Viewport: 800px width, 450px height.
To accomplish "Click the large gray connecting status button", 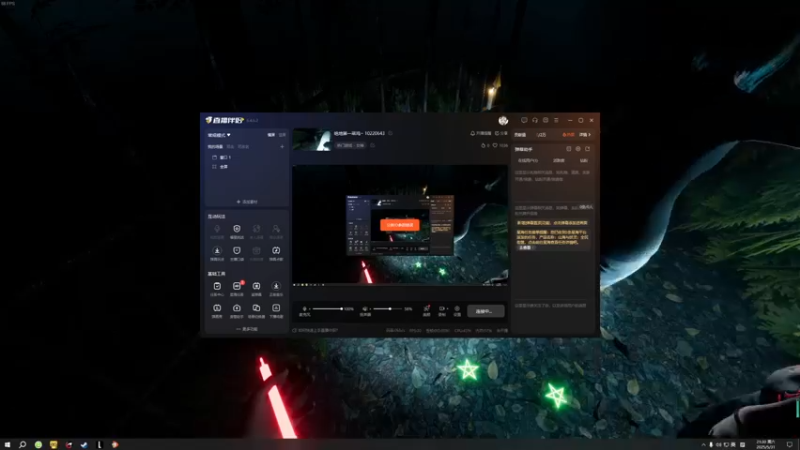I will (x=486, y=311).
